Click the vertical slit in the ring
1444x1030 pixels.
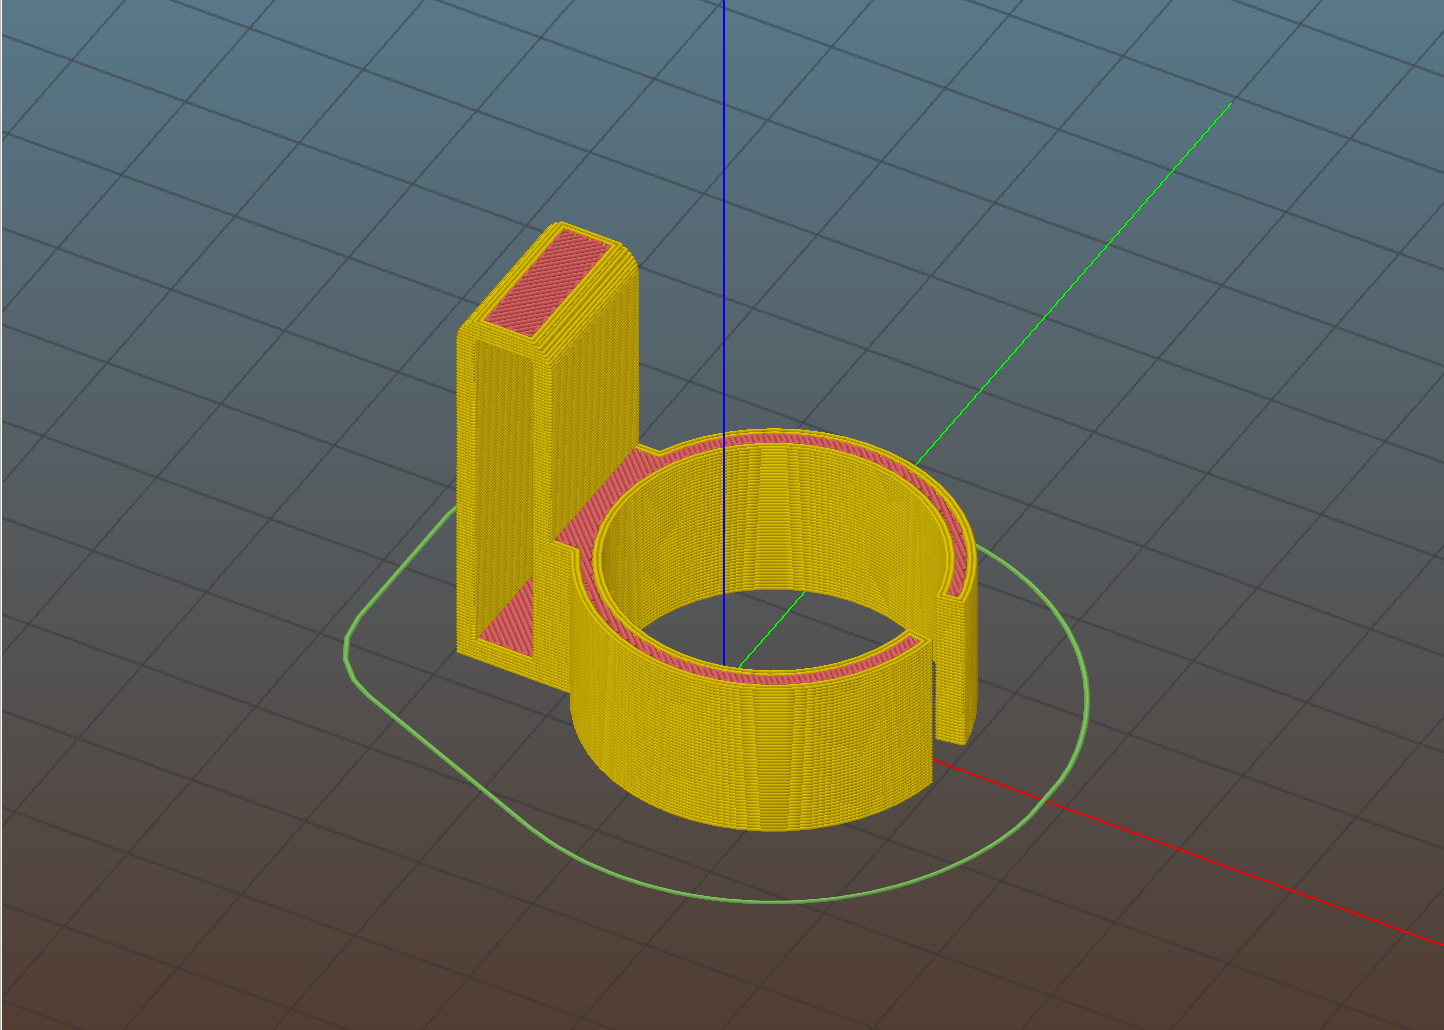coord(935,700)
